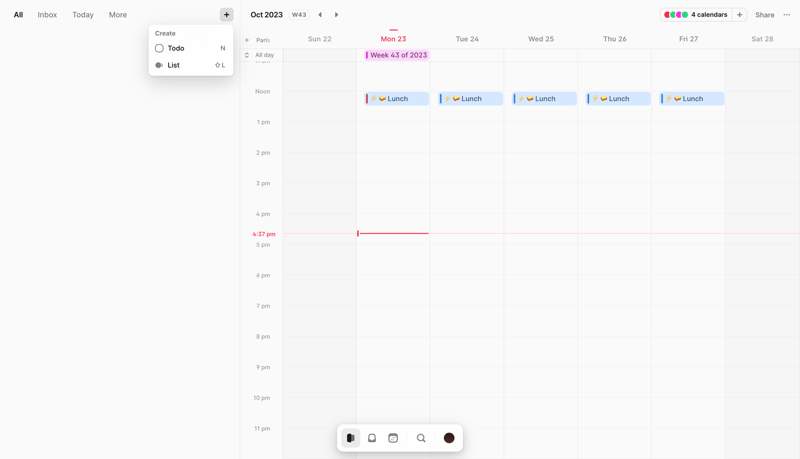Select the Tue 24 day header
The width and height of the screenshot is (800, 459).
tap(467, 39)
